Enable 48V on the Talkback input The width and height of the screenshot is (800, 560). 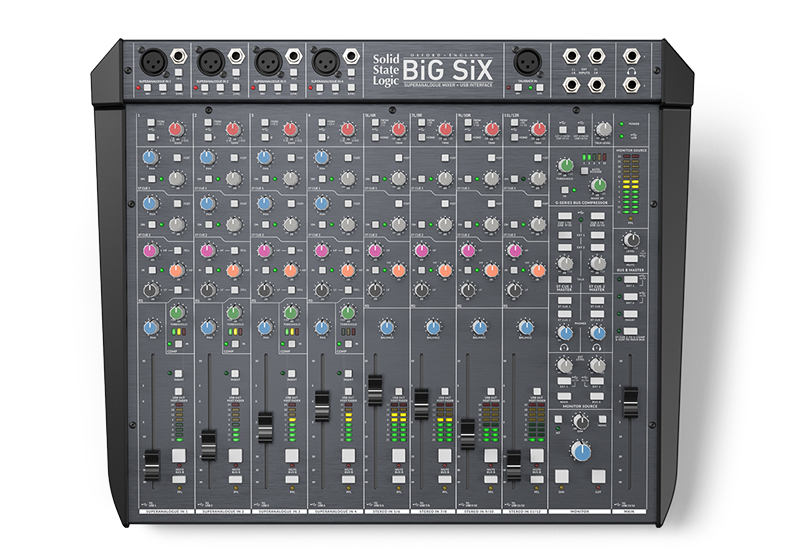pyautogui.click(x=518, y=88)
